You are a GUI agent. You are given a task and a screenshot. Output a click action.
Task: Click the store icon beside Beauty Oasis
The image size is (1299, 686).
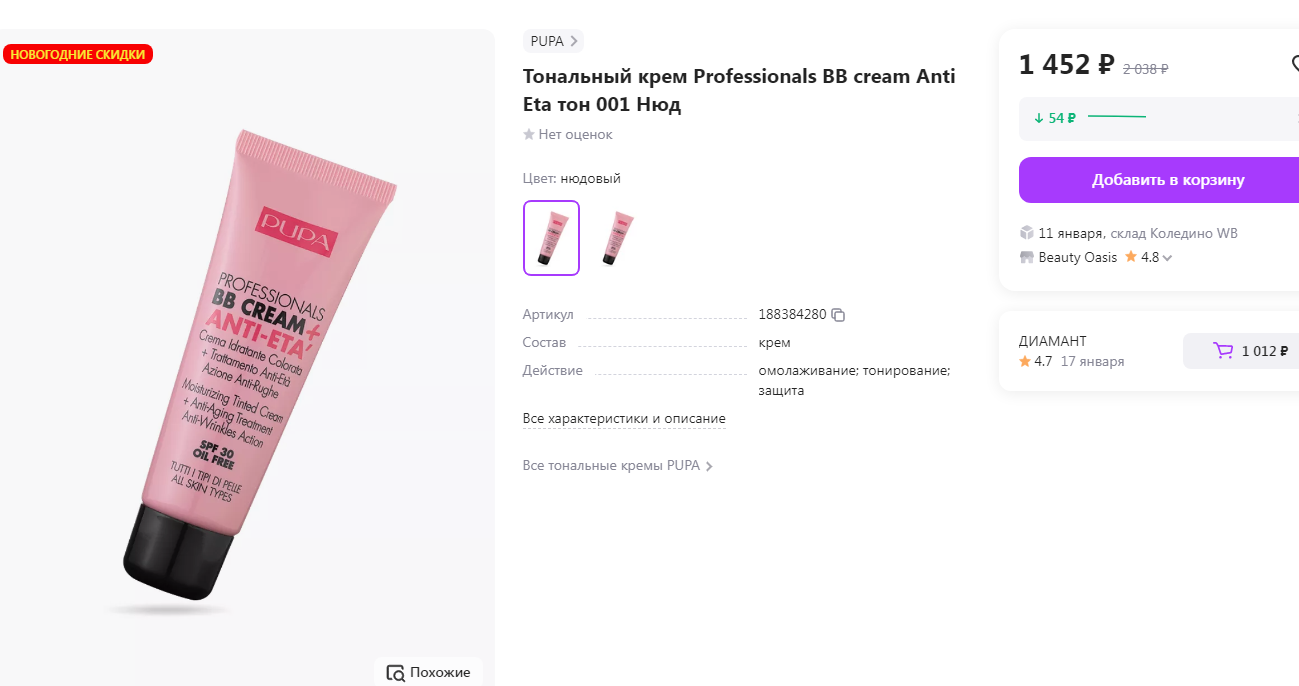click(x=1027, y=256)
